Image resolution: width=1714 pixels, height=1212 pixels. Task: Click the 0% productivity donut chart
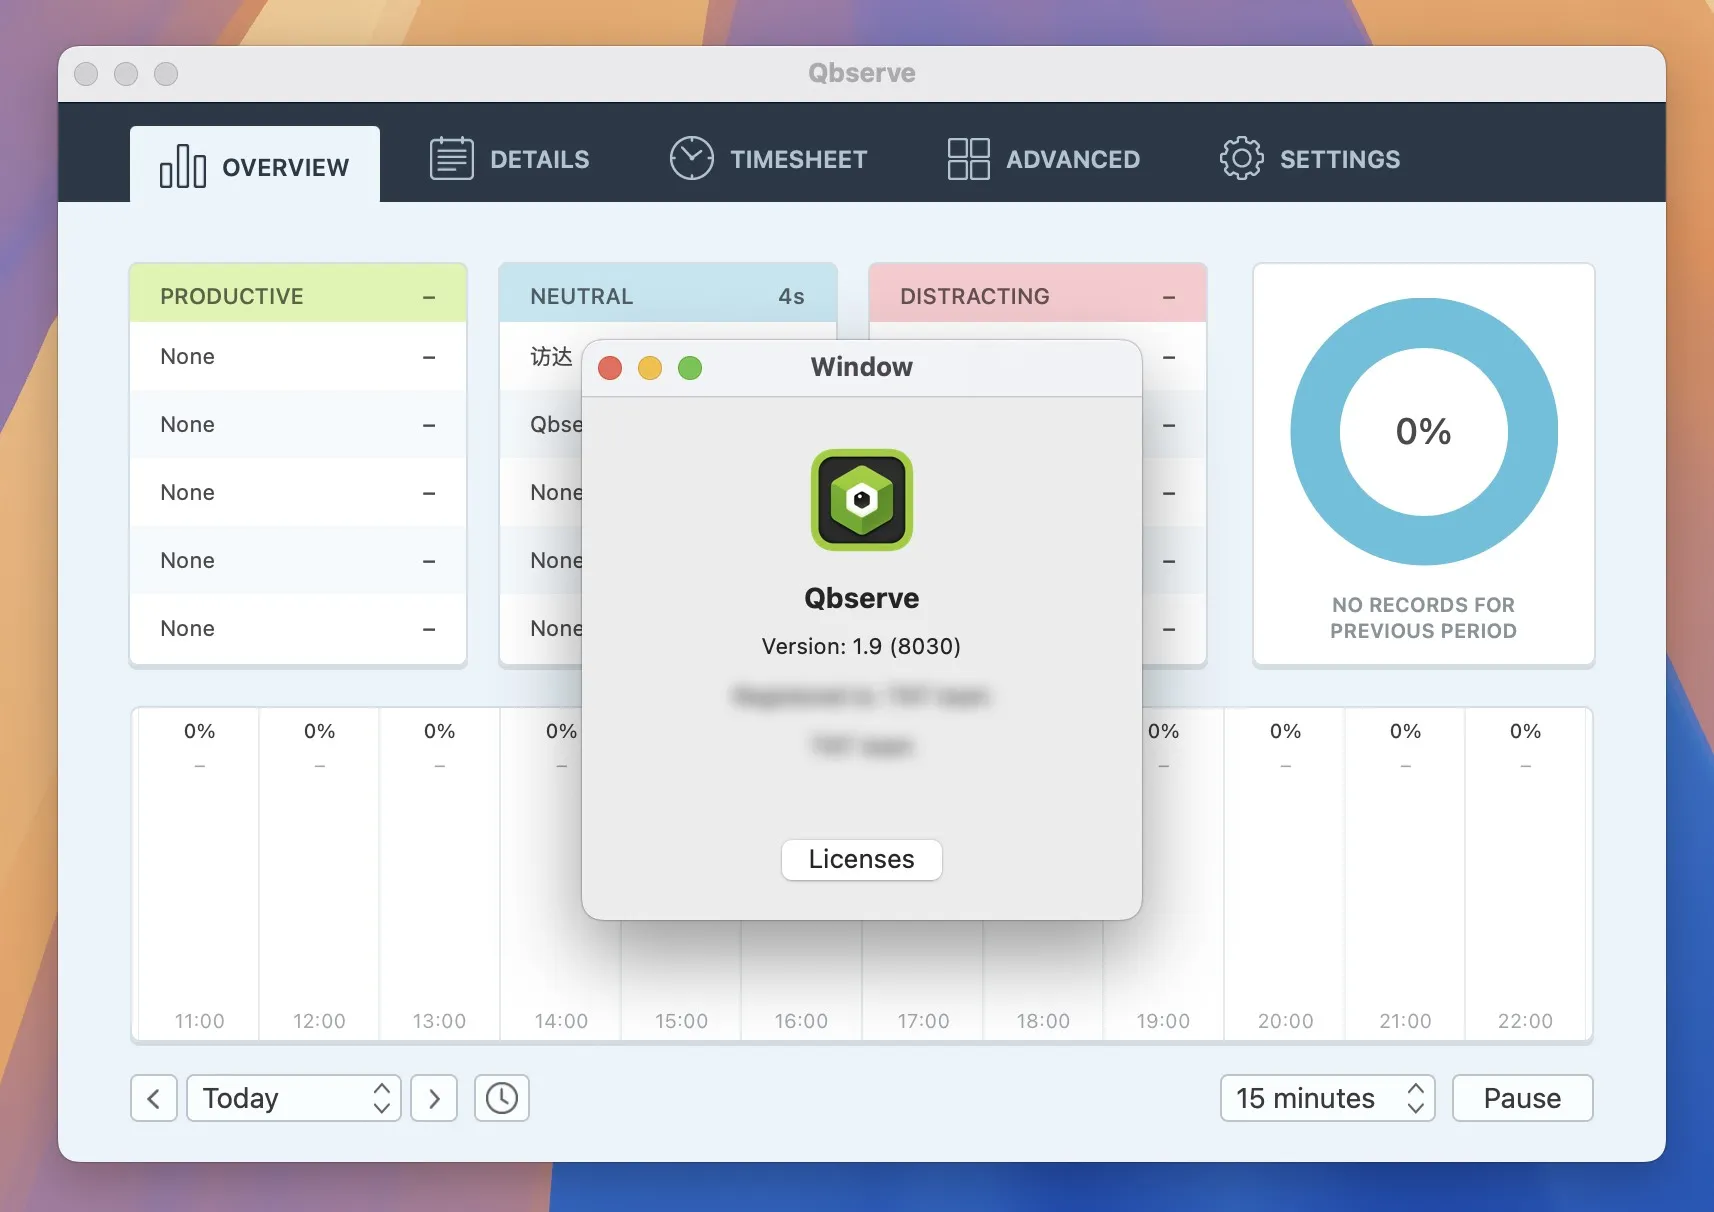[x=1424, y=432]
